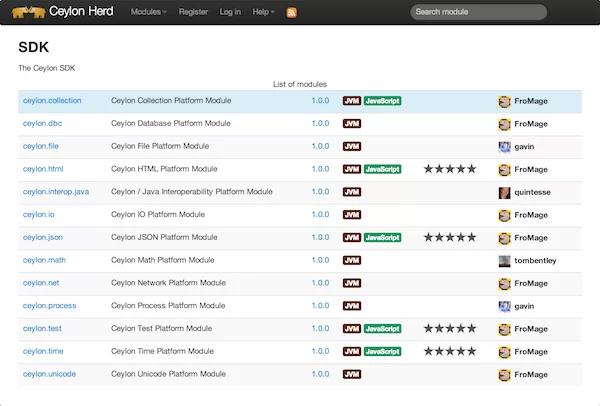Open the ceylon.html module link
This screenshot has height=406, width=600.
43,169
